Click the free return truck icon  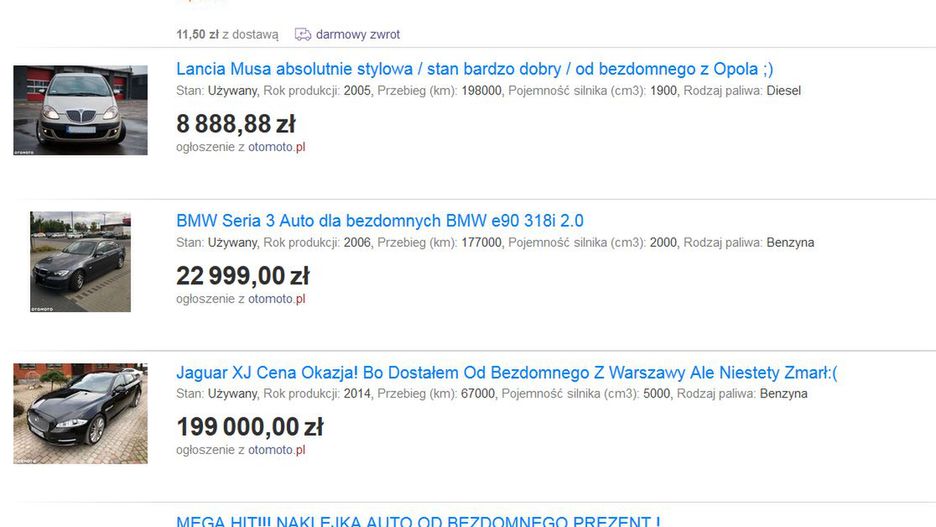[303, 35]
